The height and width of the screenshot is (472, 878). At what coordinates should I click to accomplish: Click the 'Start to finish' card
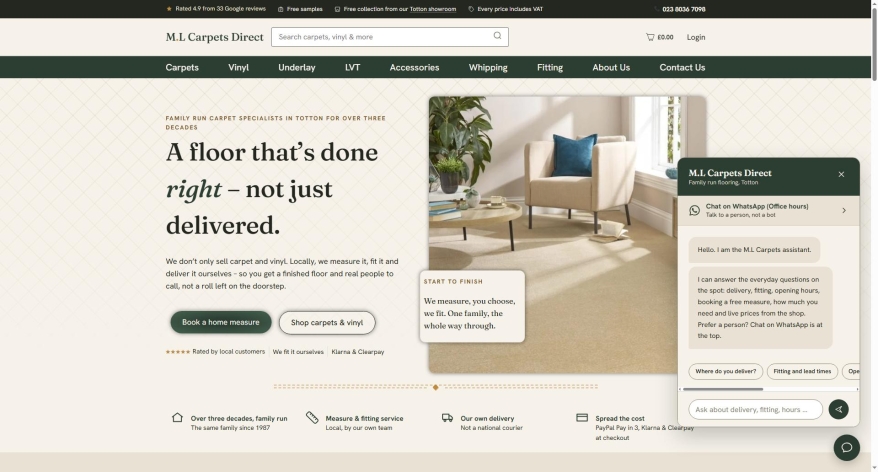pos(472,306)
